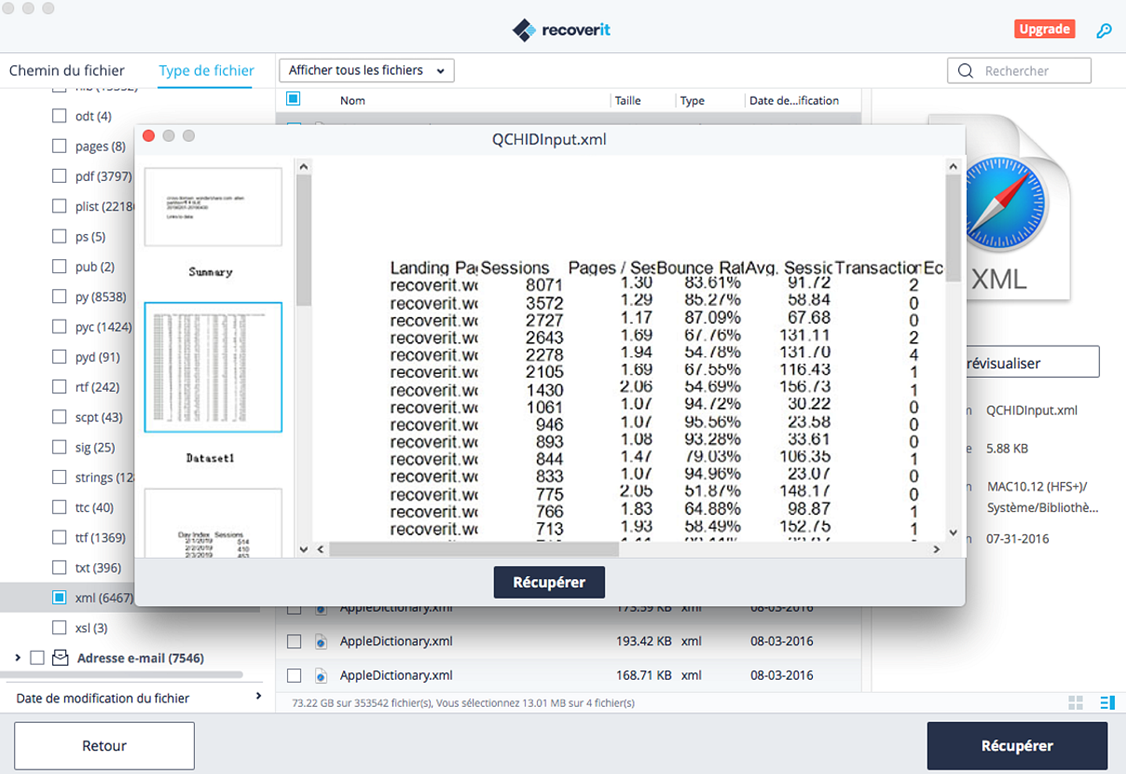Click scroll down arrow of preview content
1126x774 pixels.
953,533
